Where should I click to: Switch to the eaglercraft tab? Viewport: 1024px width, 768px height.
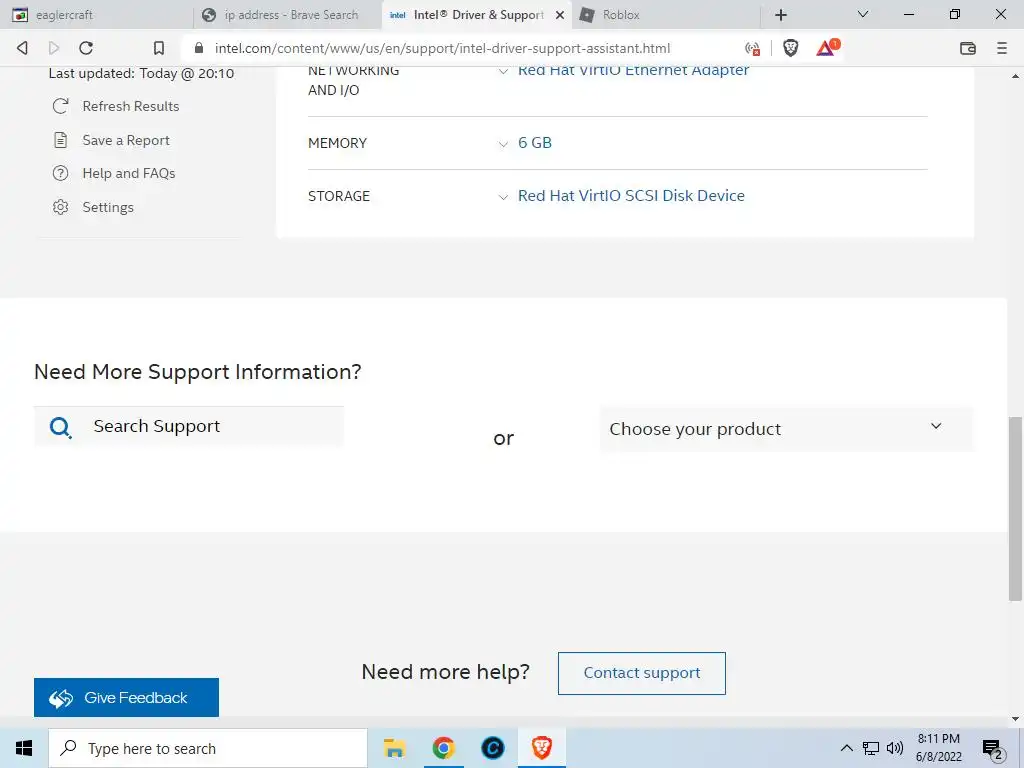[98, 14]
